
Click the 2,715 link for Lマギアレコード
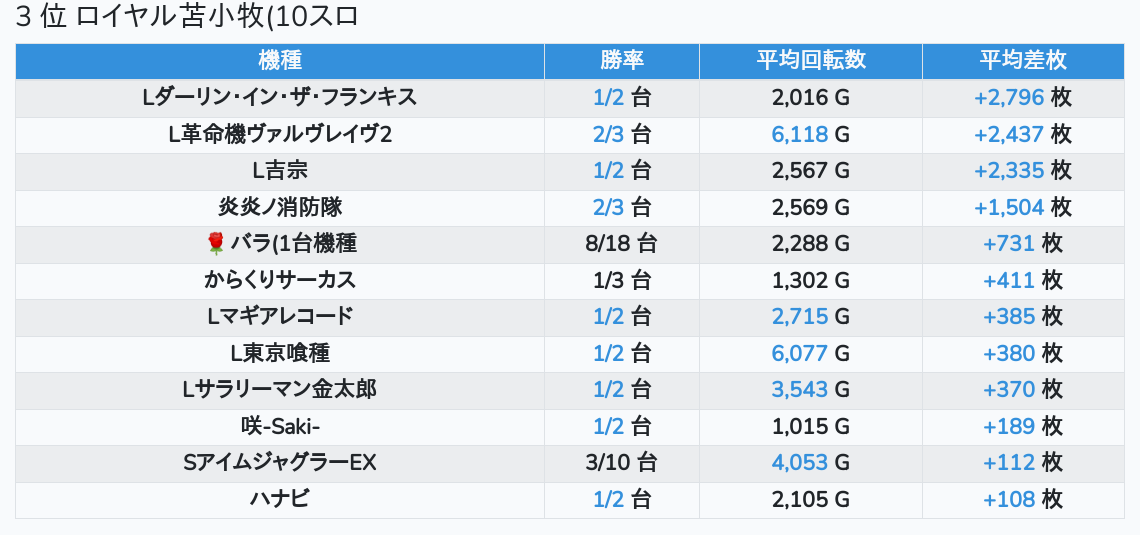[x=800, y=316]
